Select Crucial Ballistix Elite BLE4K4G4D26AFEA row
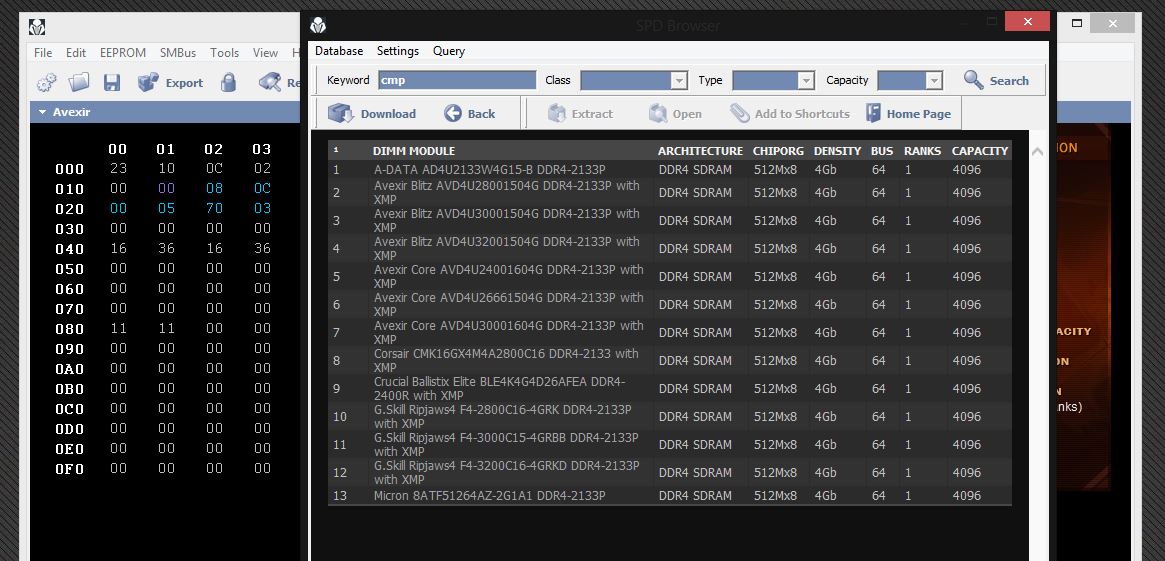Screen dimensions: 1165x561 (x=669, y=389)
